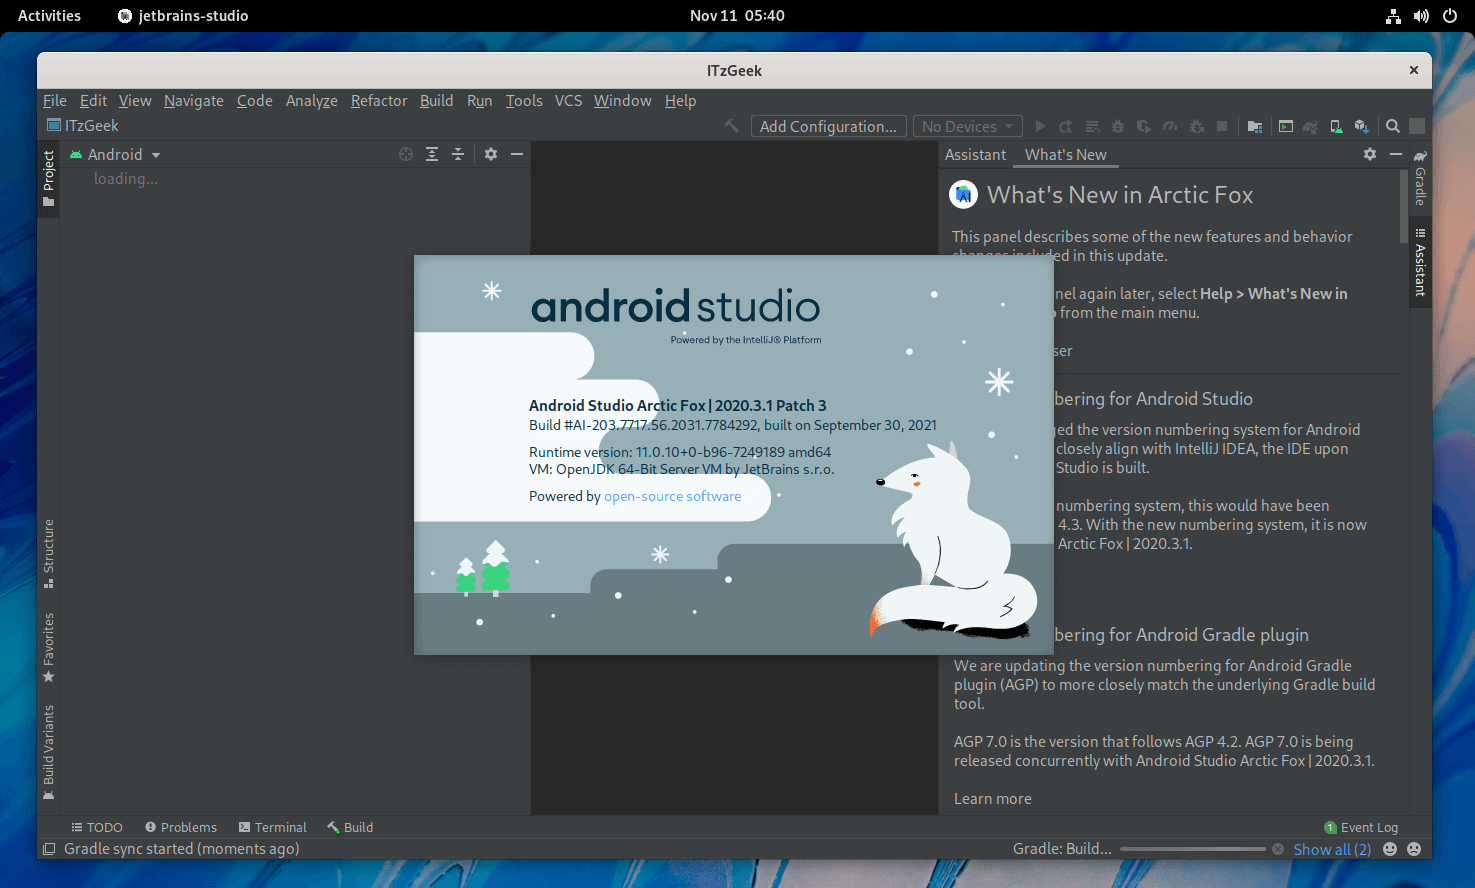Click the Show all (2) link
The image size is (1475, 888).
(1332, 849)
